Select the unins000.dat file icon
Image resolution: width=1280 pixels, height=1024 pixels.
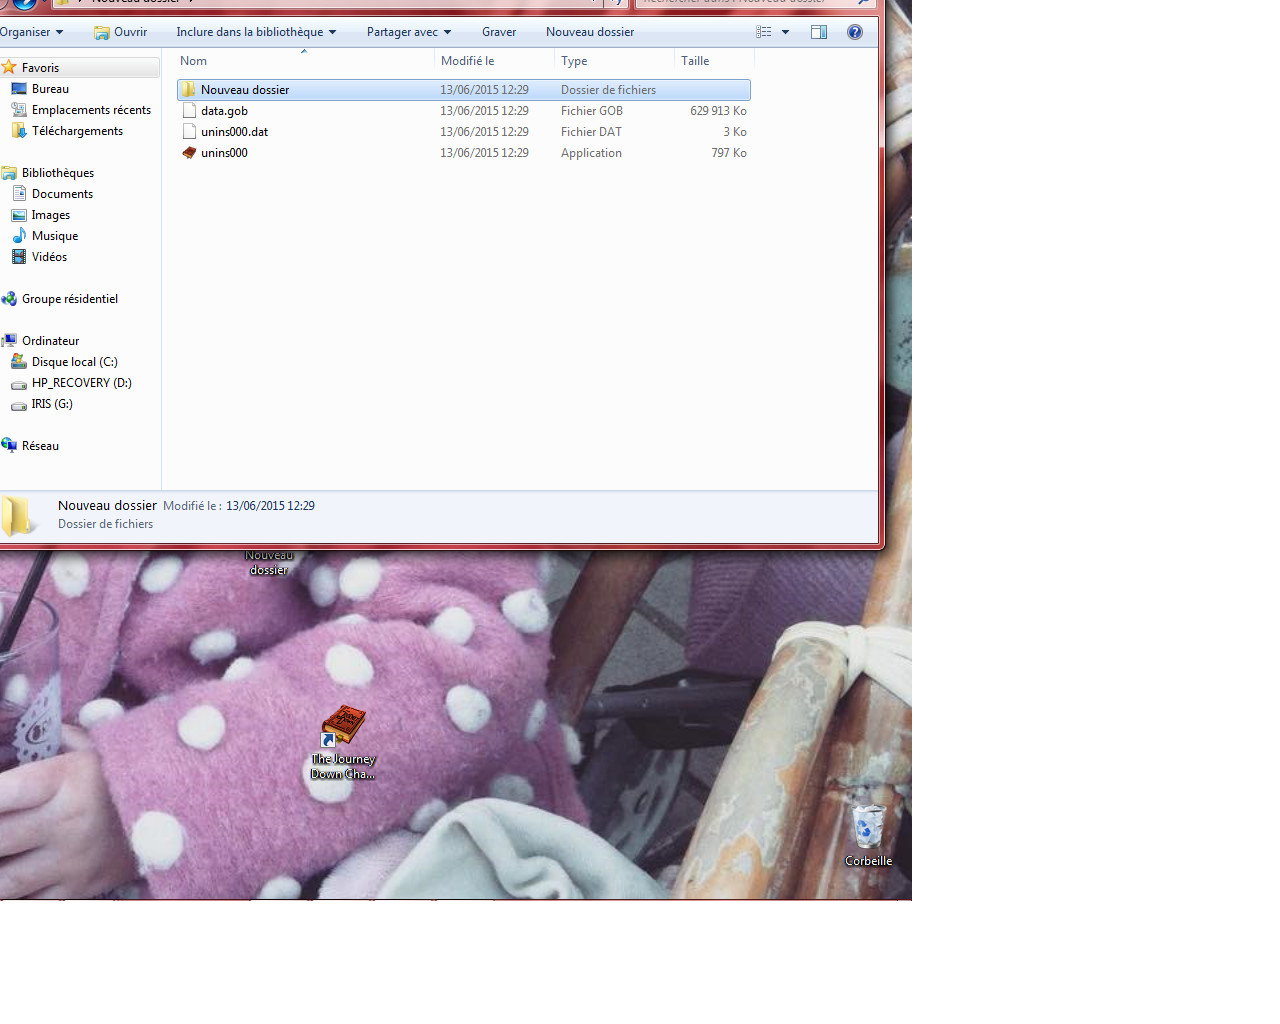tap(189, 132)
